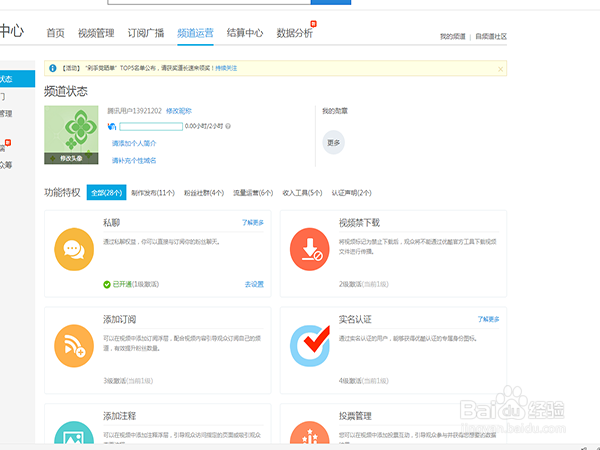Image resolution: width=600 pixels, height=450 pixels.
Task: Click the blue info icon in notice banner
Action: (53, 68)
